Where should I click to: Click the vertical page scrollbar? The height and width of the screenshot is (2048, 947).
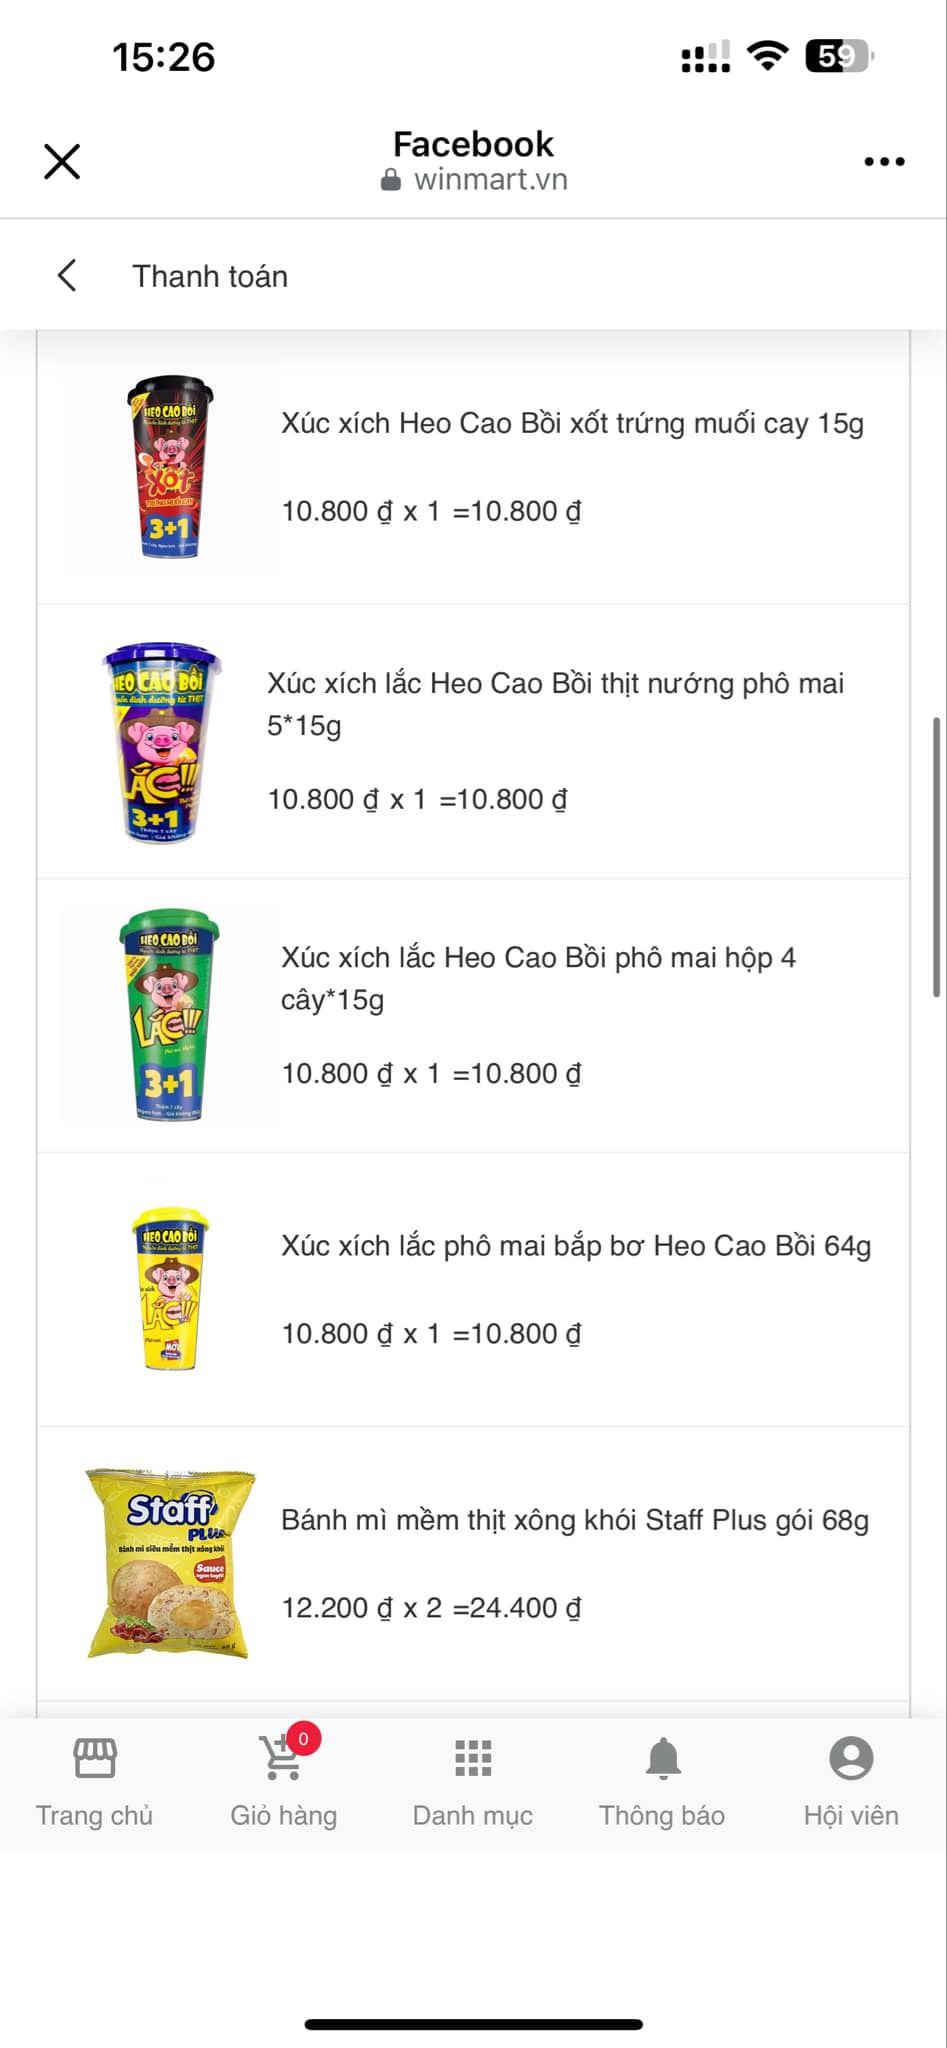(937, 857)
